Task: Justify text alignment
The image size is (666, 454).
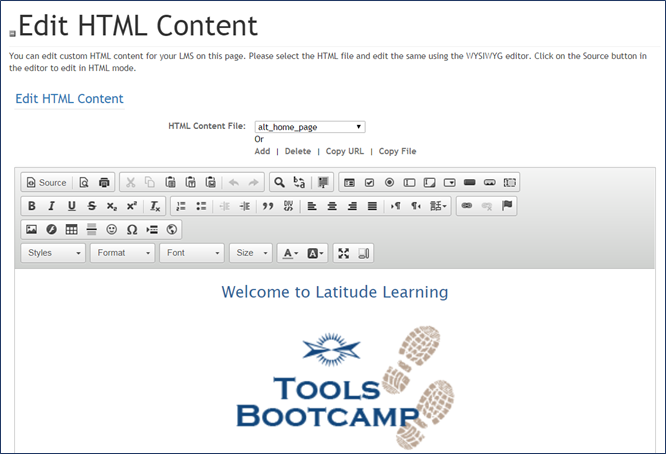Action: click(x=372, y=206)
